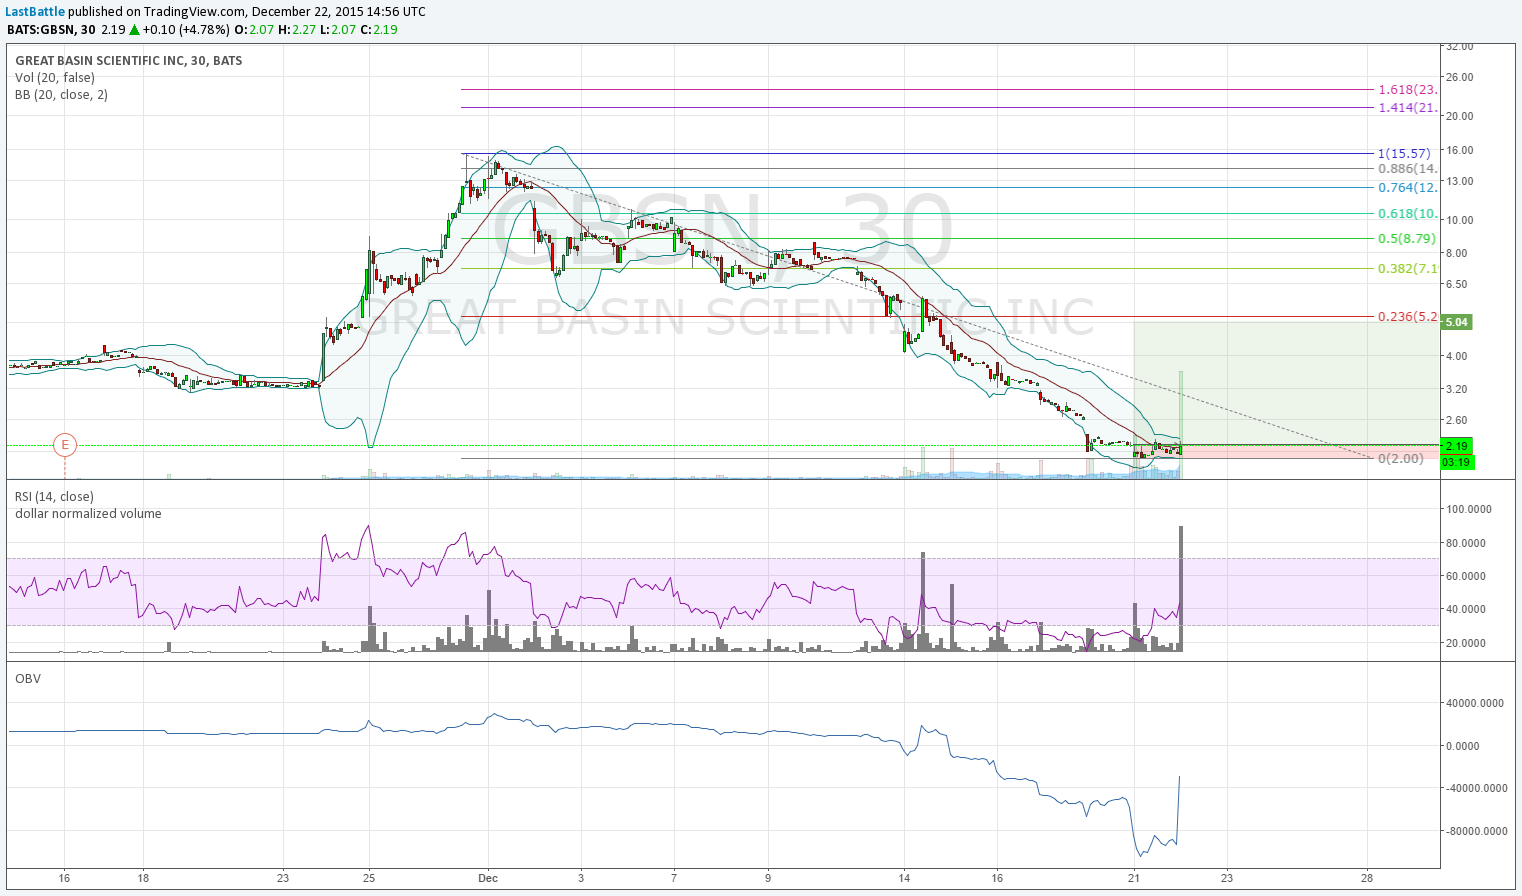
Task: Click the 0(2.00) Fibonacci level label
Action: tap(1400, 459)
